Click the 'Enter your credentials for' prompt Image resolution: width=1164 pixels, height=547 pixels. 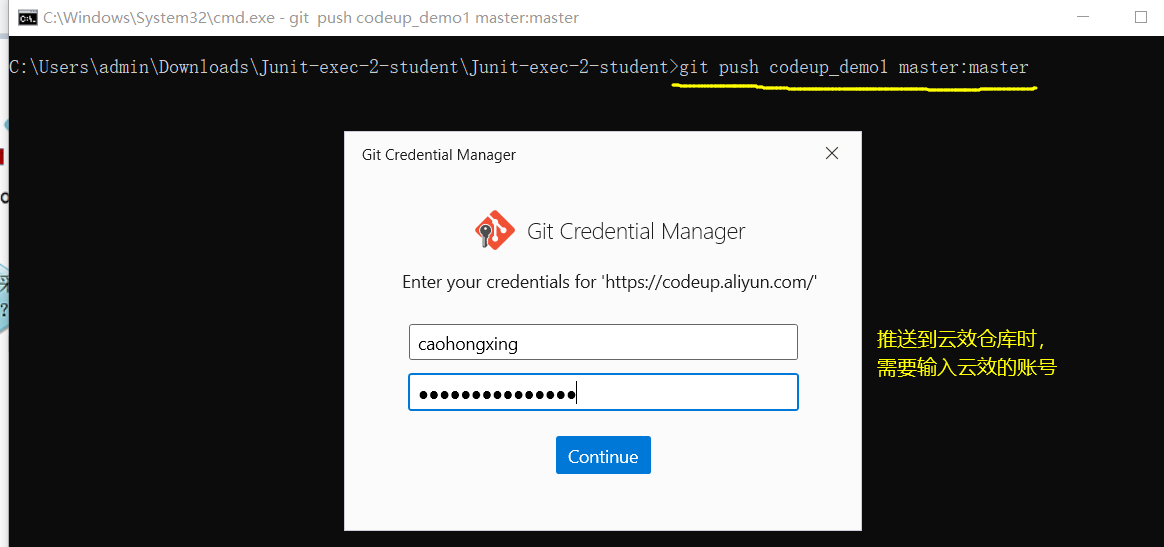tap(499, 282)
